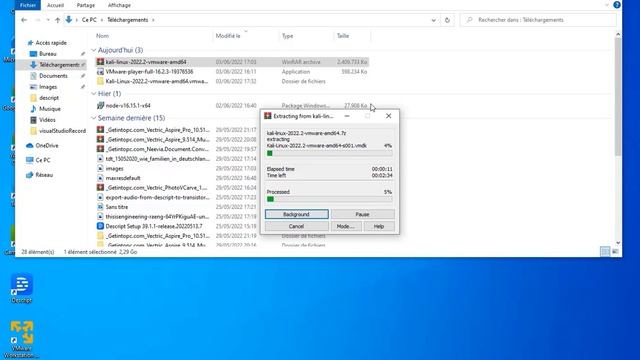Select the Vectric_Aspire_Pro_10.51 archive icon

[100, 130]
